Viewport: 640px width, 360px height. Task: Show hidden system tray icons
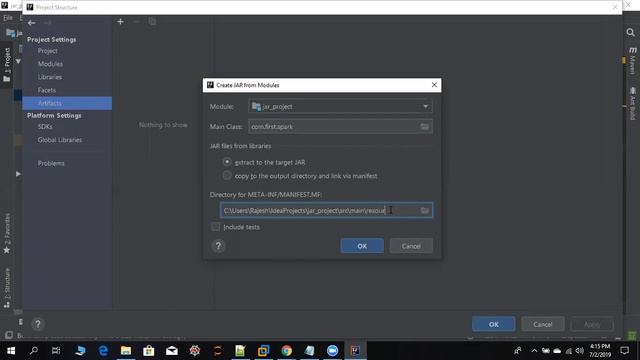coord(534,351)
